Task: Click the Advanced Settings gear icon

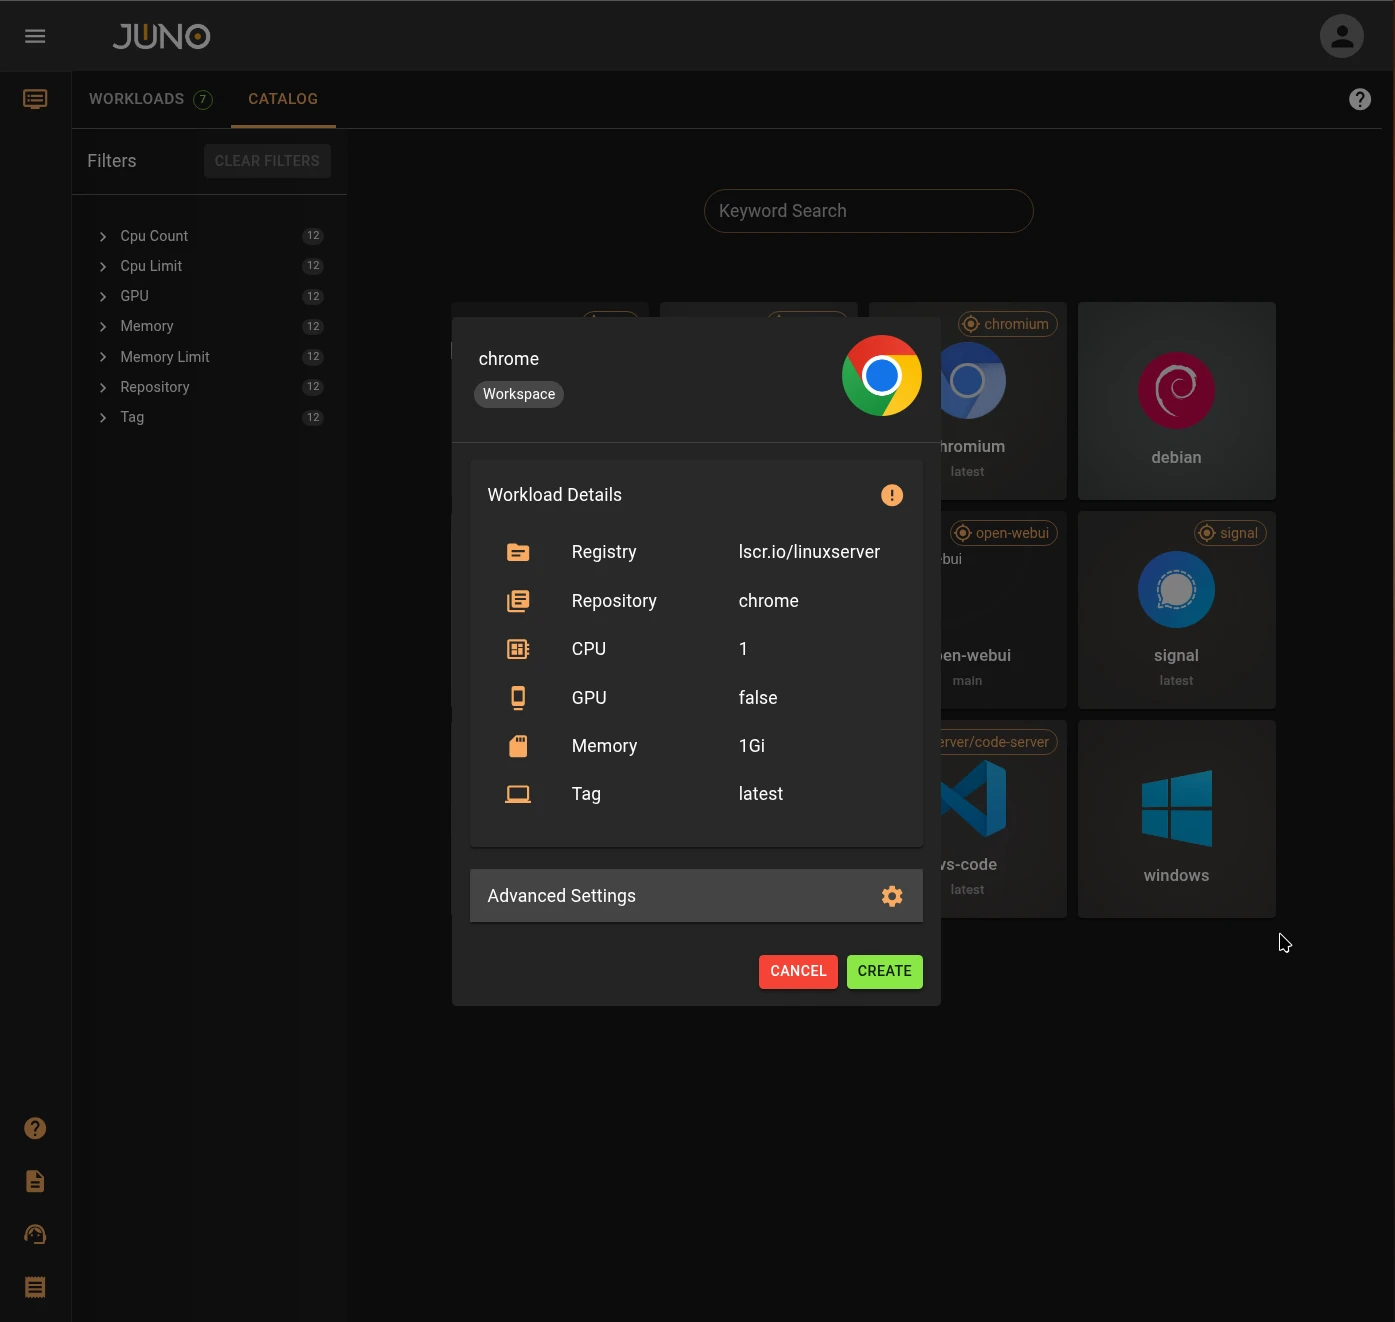Action: [892, 896]
